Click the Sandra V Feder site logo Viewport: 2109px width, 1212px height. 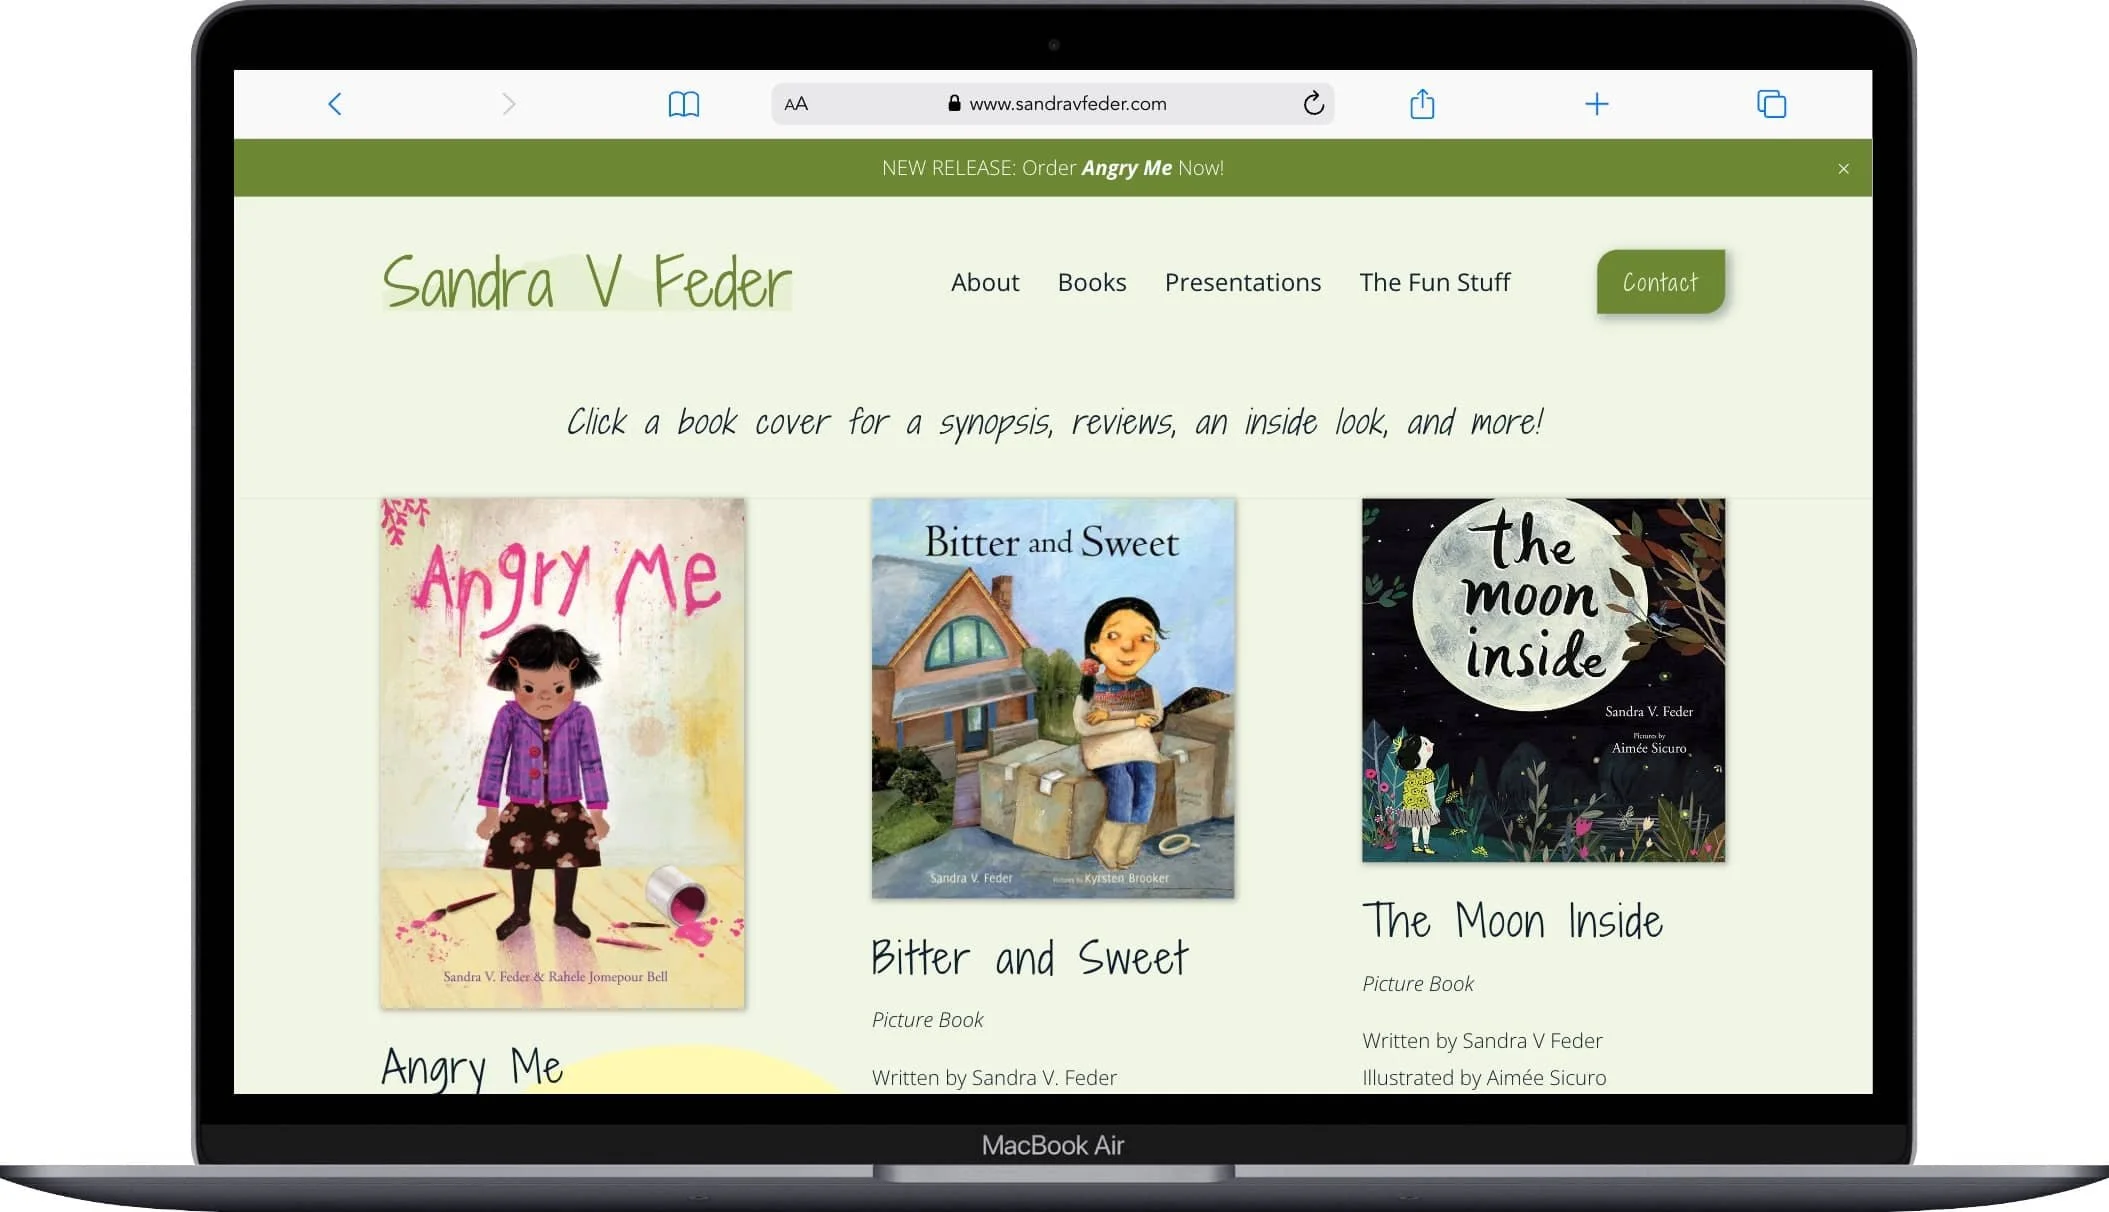(x=587, y=282)
